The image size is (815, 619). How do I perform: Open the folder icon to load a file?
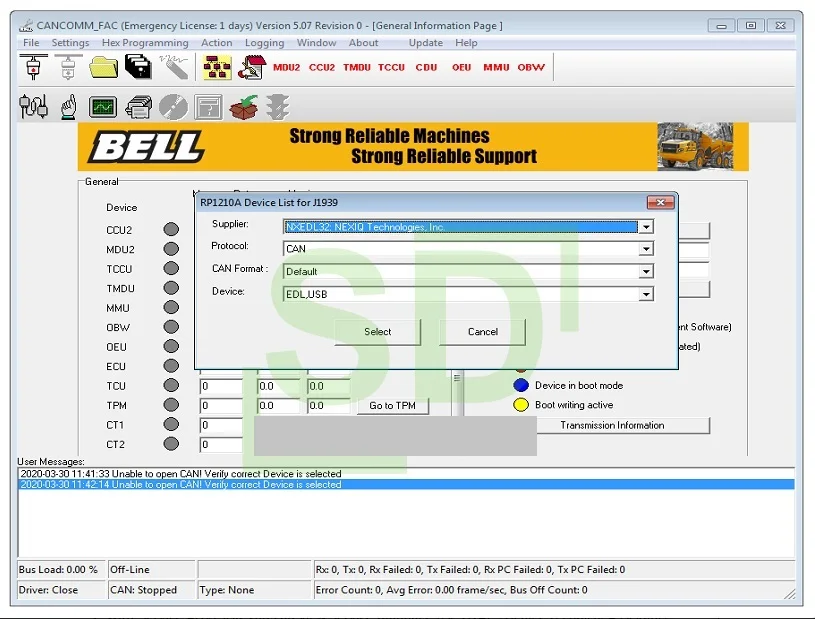coord(103,66)
